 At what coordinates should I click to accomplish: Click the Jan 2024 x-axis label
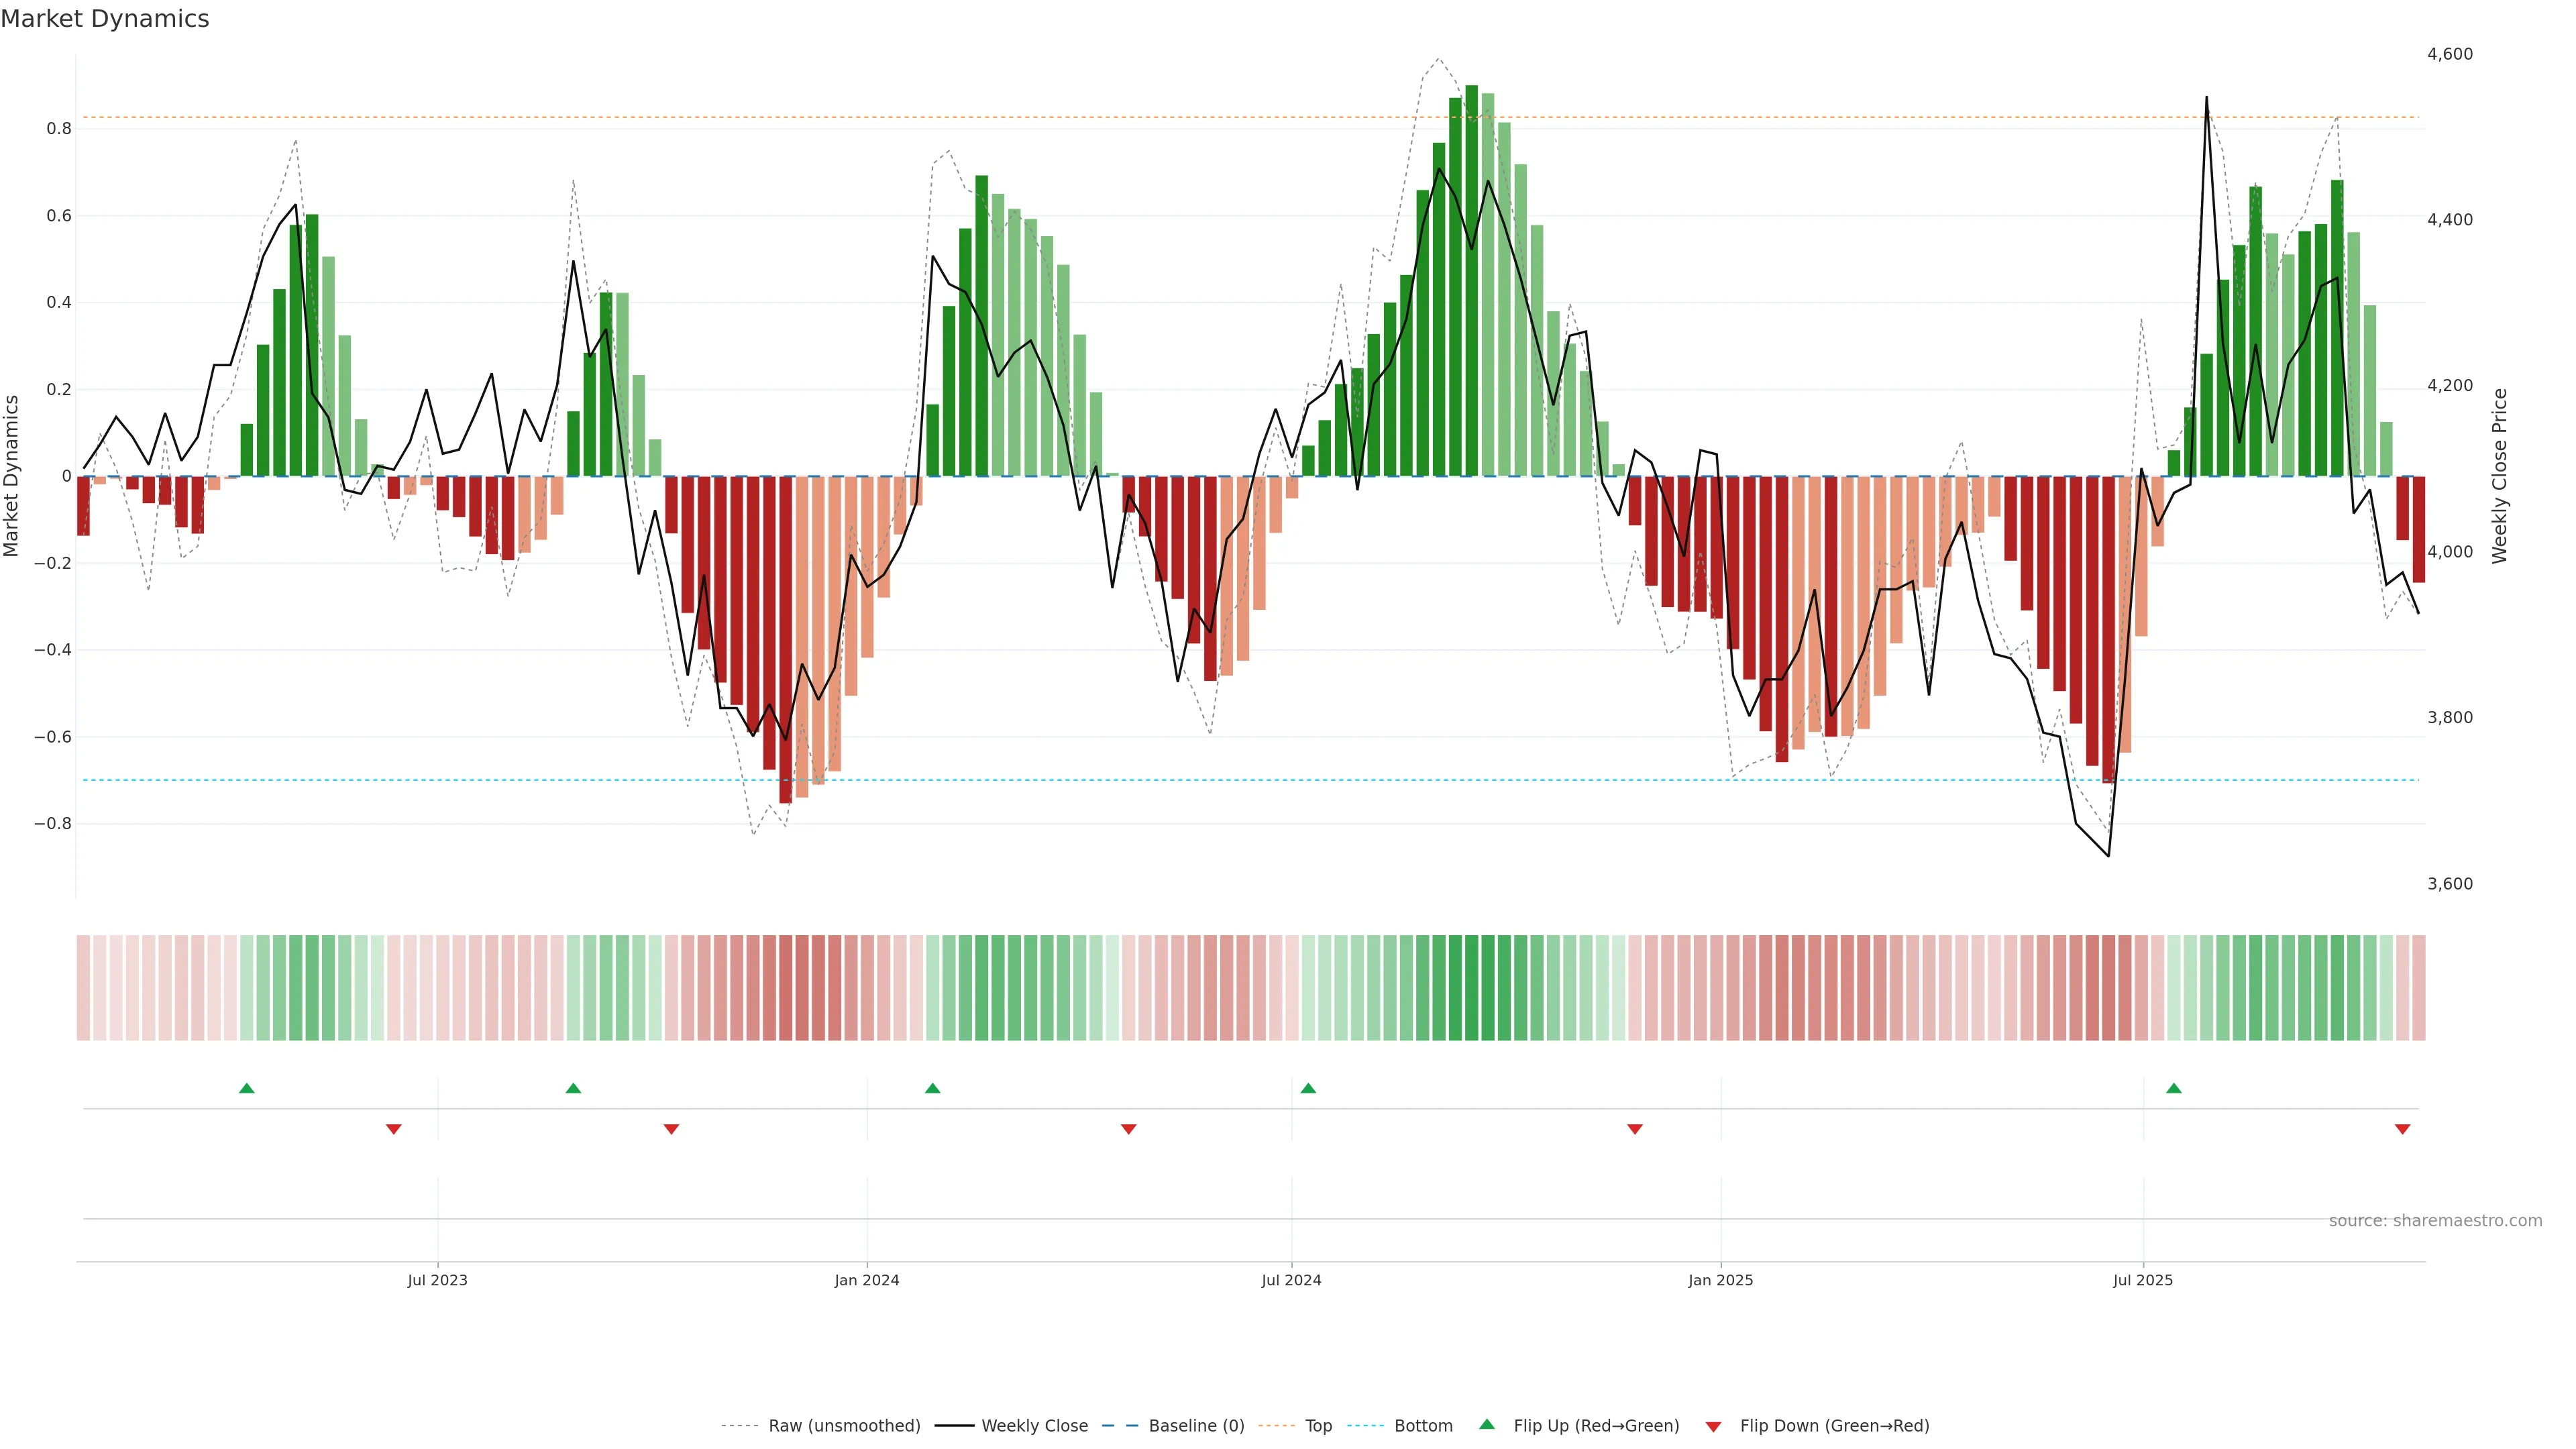(x=867, y=1280)
